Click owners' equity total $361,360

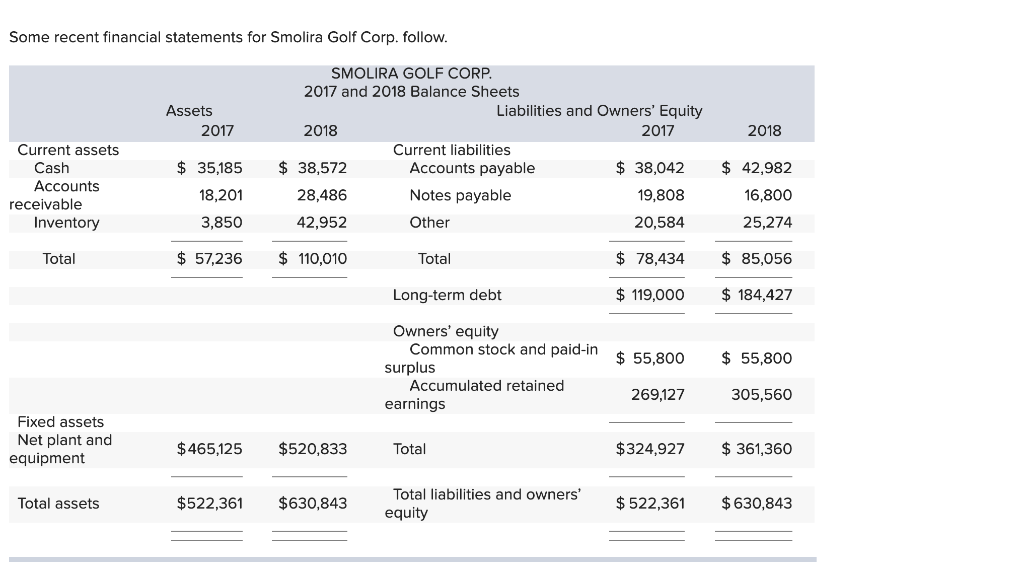(x=756, y=449)
